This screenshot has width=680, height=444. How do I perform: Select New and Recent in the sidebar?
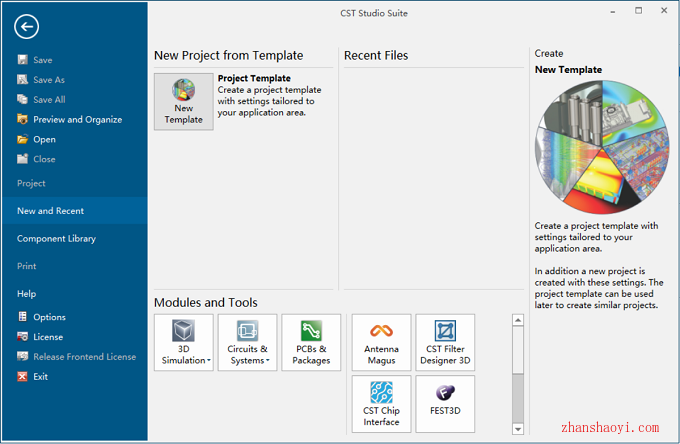(x=74, y=211)
